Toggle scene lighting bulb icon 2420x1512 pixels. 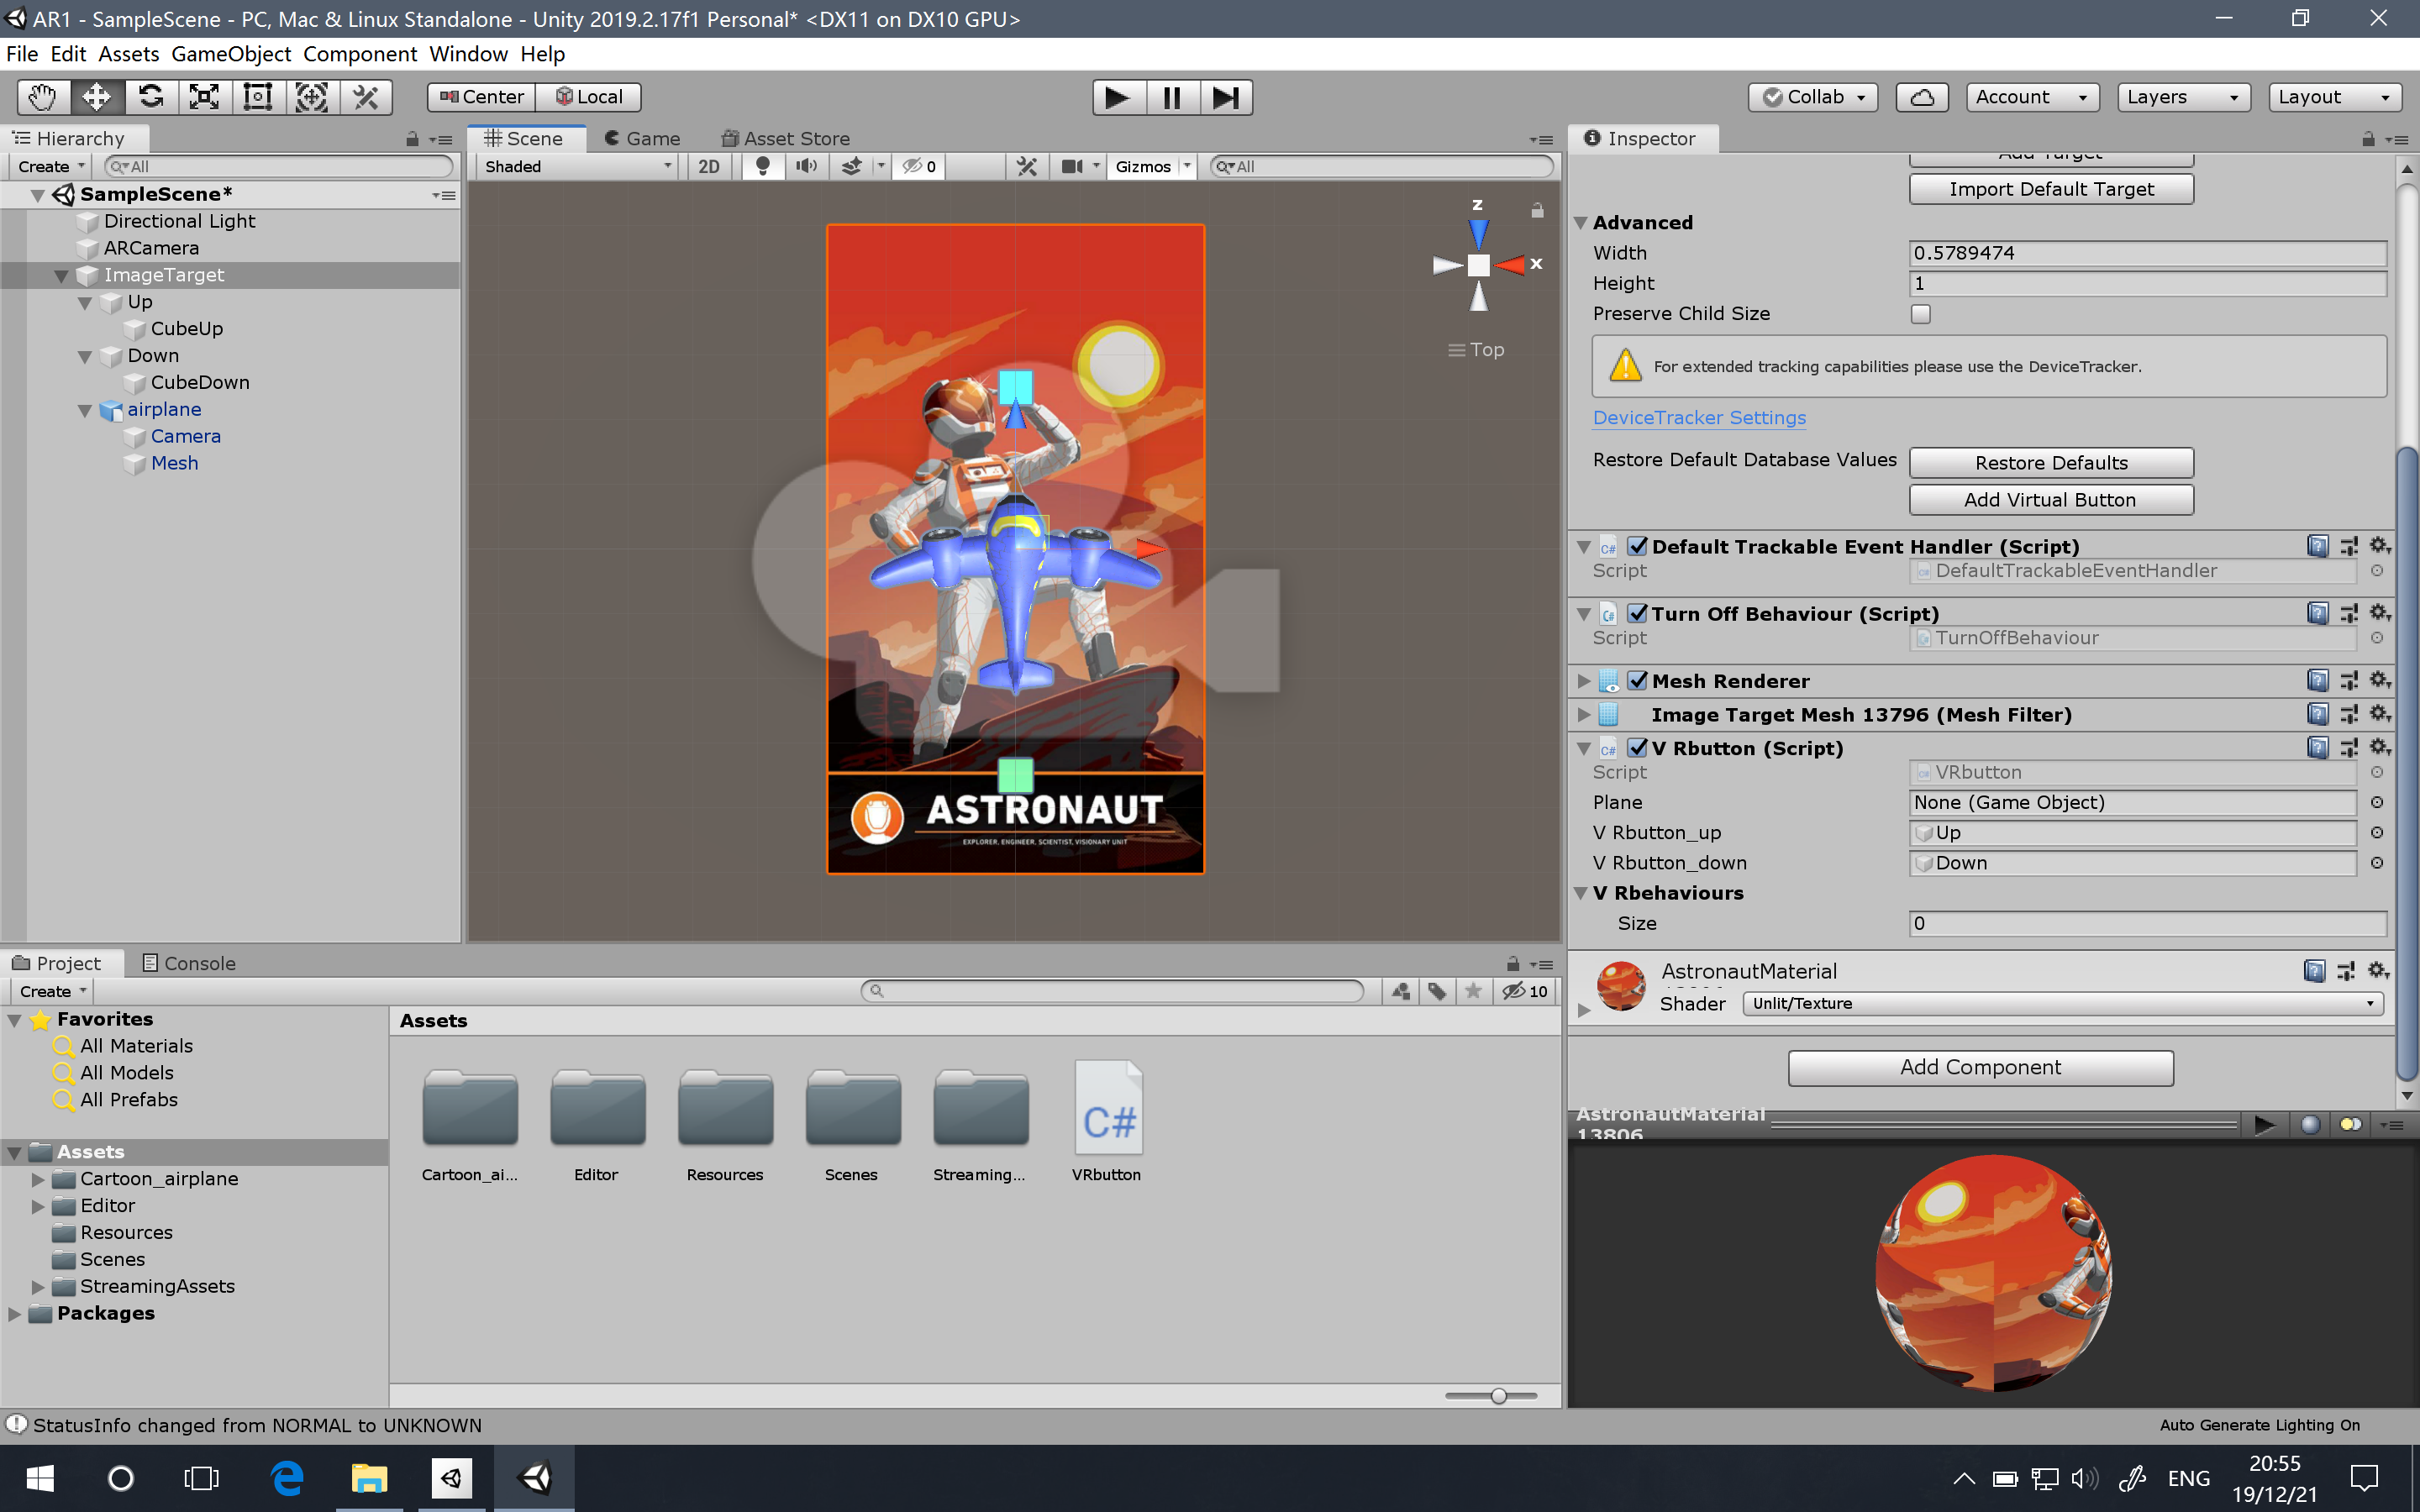point(763,166)
